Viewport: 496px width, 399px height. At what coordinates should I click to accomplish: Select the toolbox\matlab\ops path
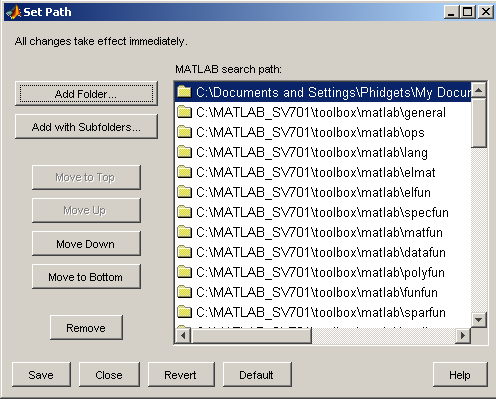click(x=323, y=132)
